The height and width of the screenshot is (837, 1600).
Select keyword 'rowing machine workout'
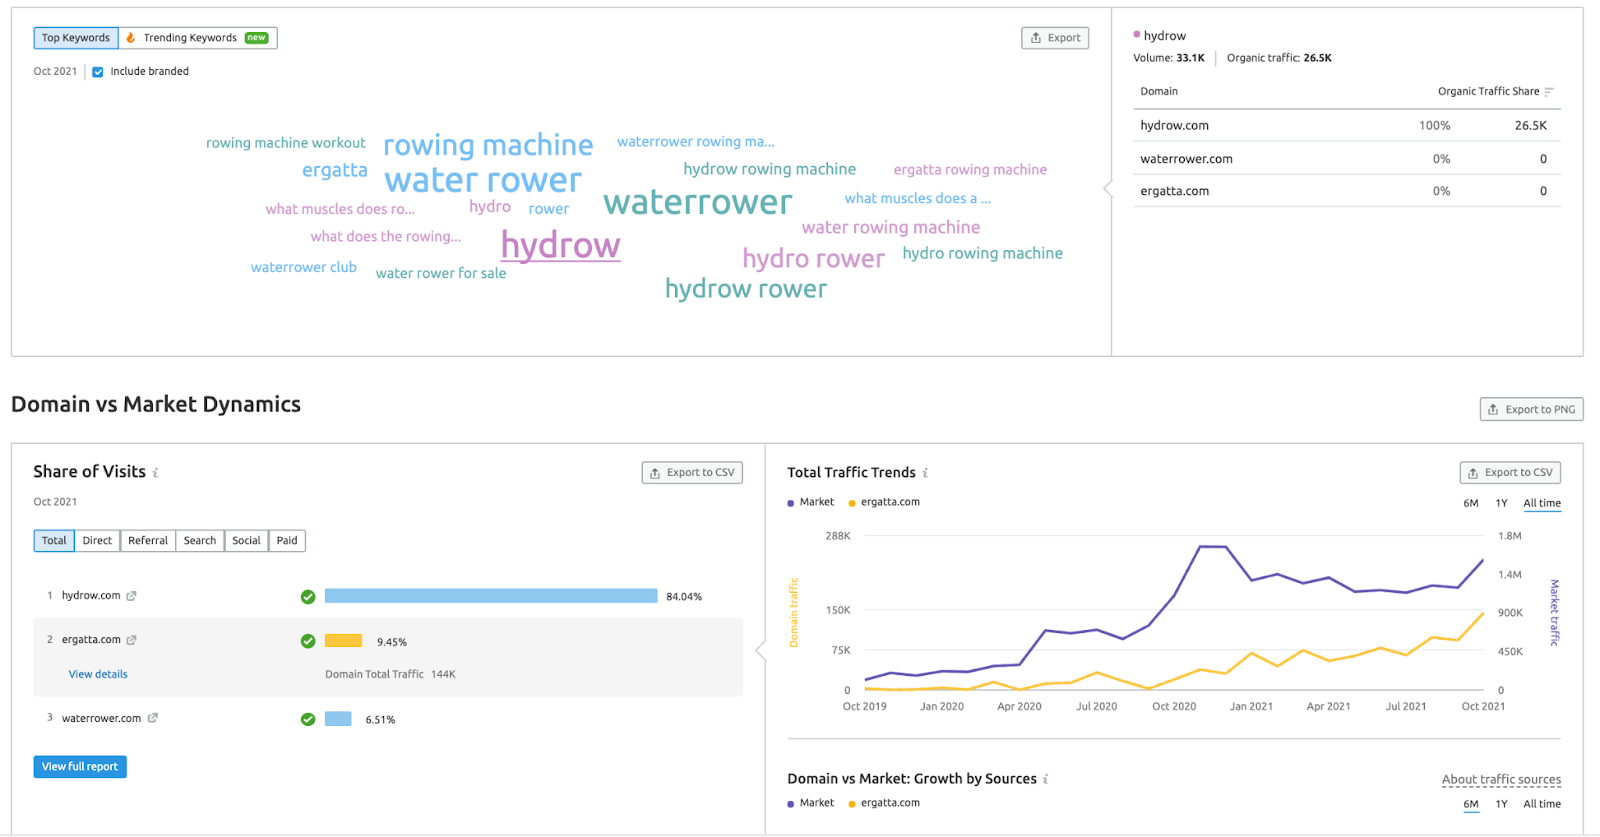coord(286,143)
